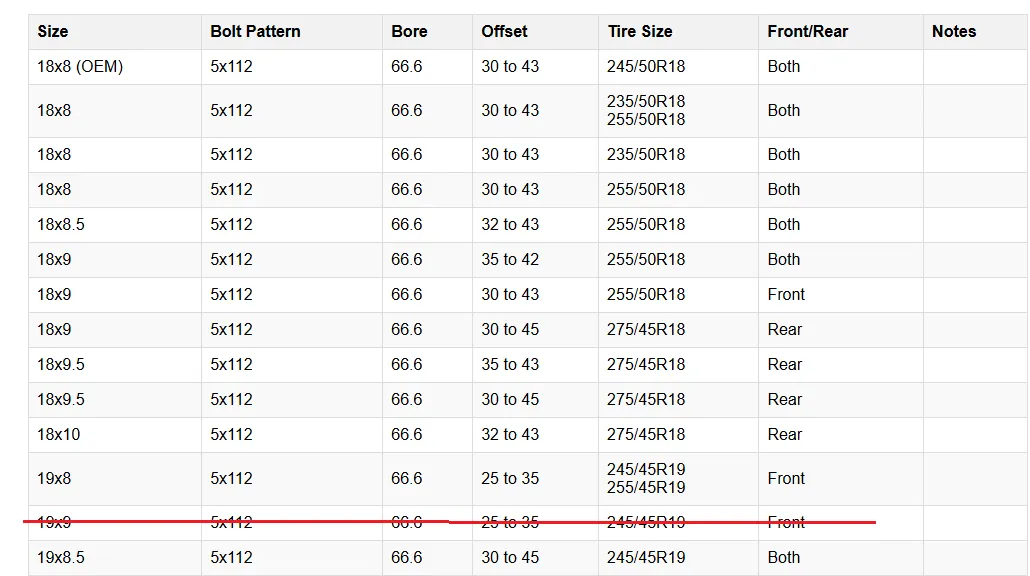Select the 32 to 43 offset in 18x8.5 row

(x=510, y=224)
